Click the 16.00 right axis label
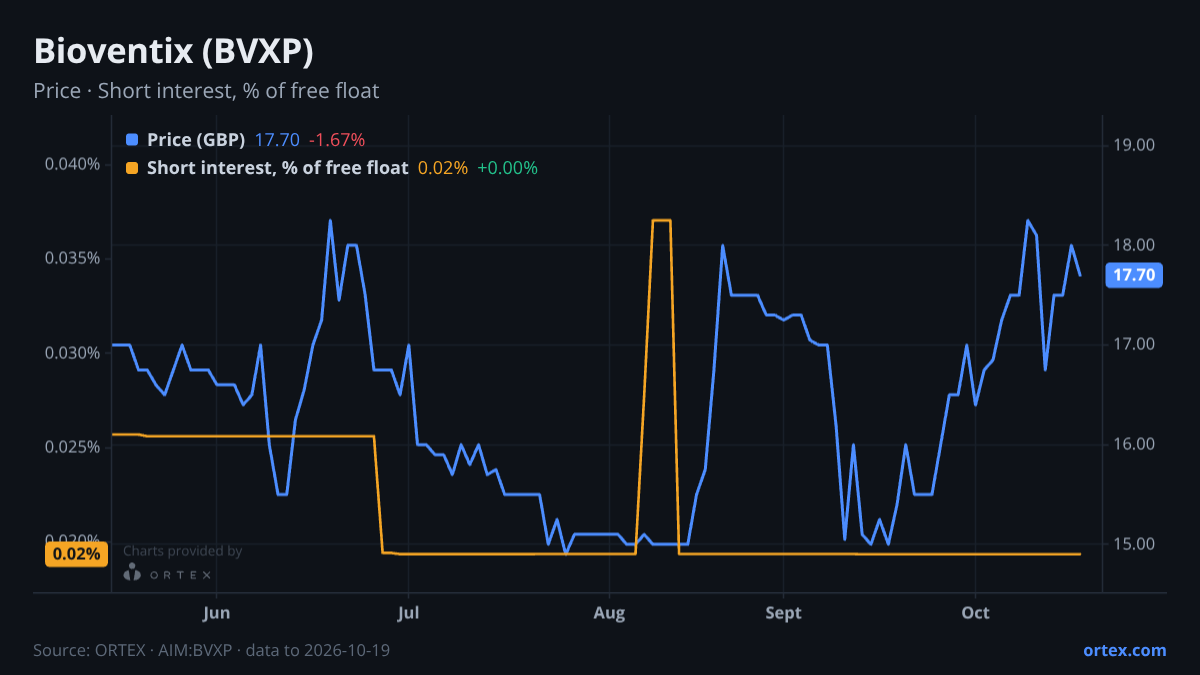The height and width of the screenshot is (675, 1200). coord(1133,444)
